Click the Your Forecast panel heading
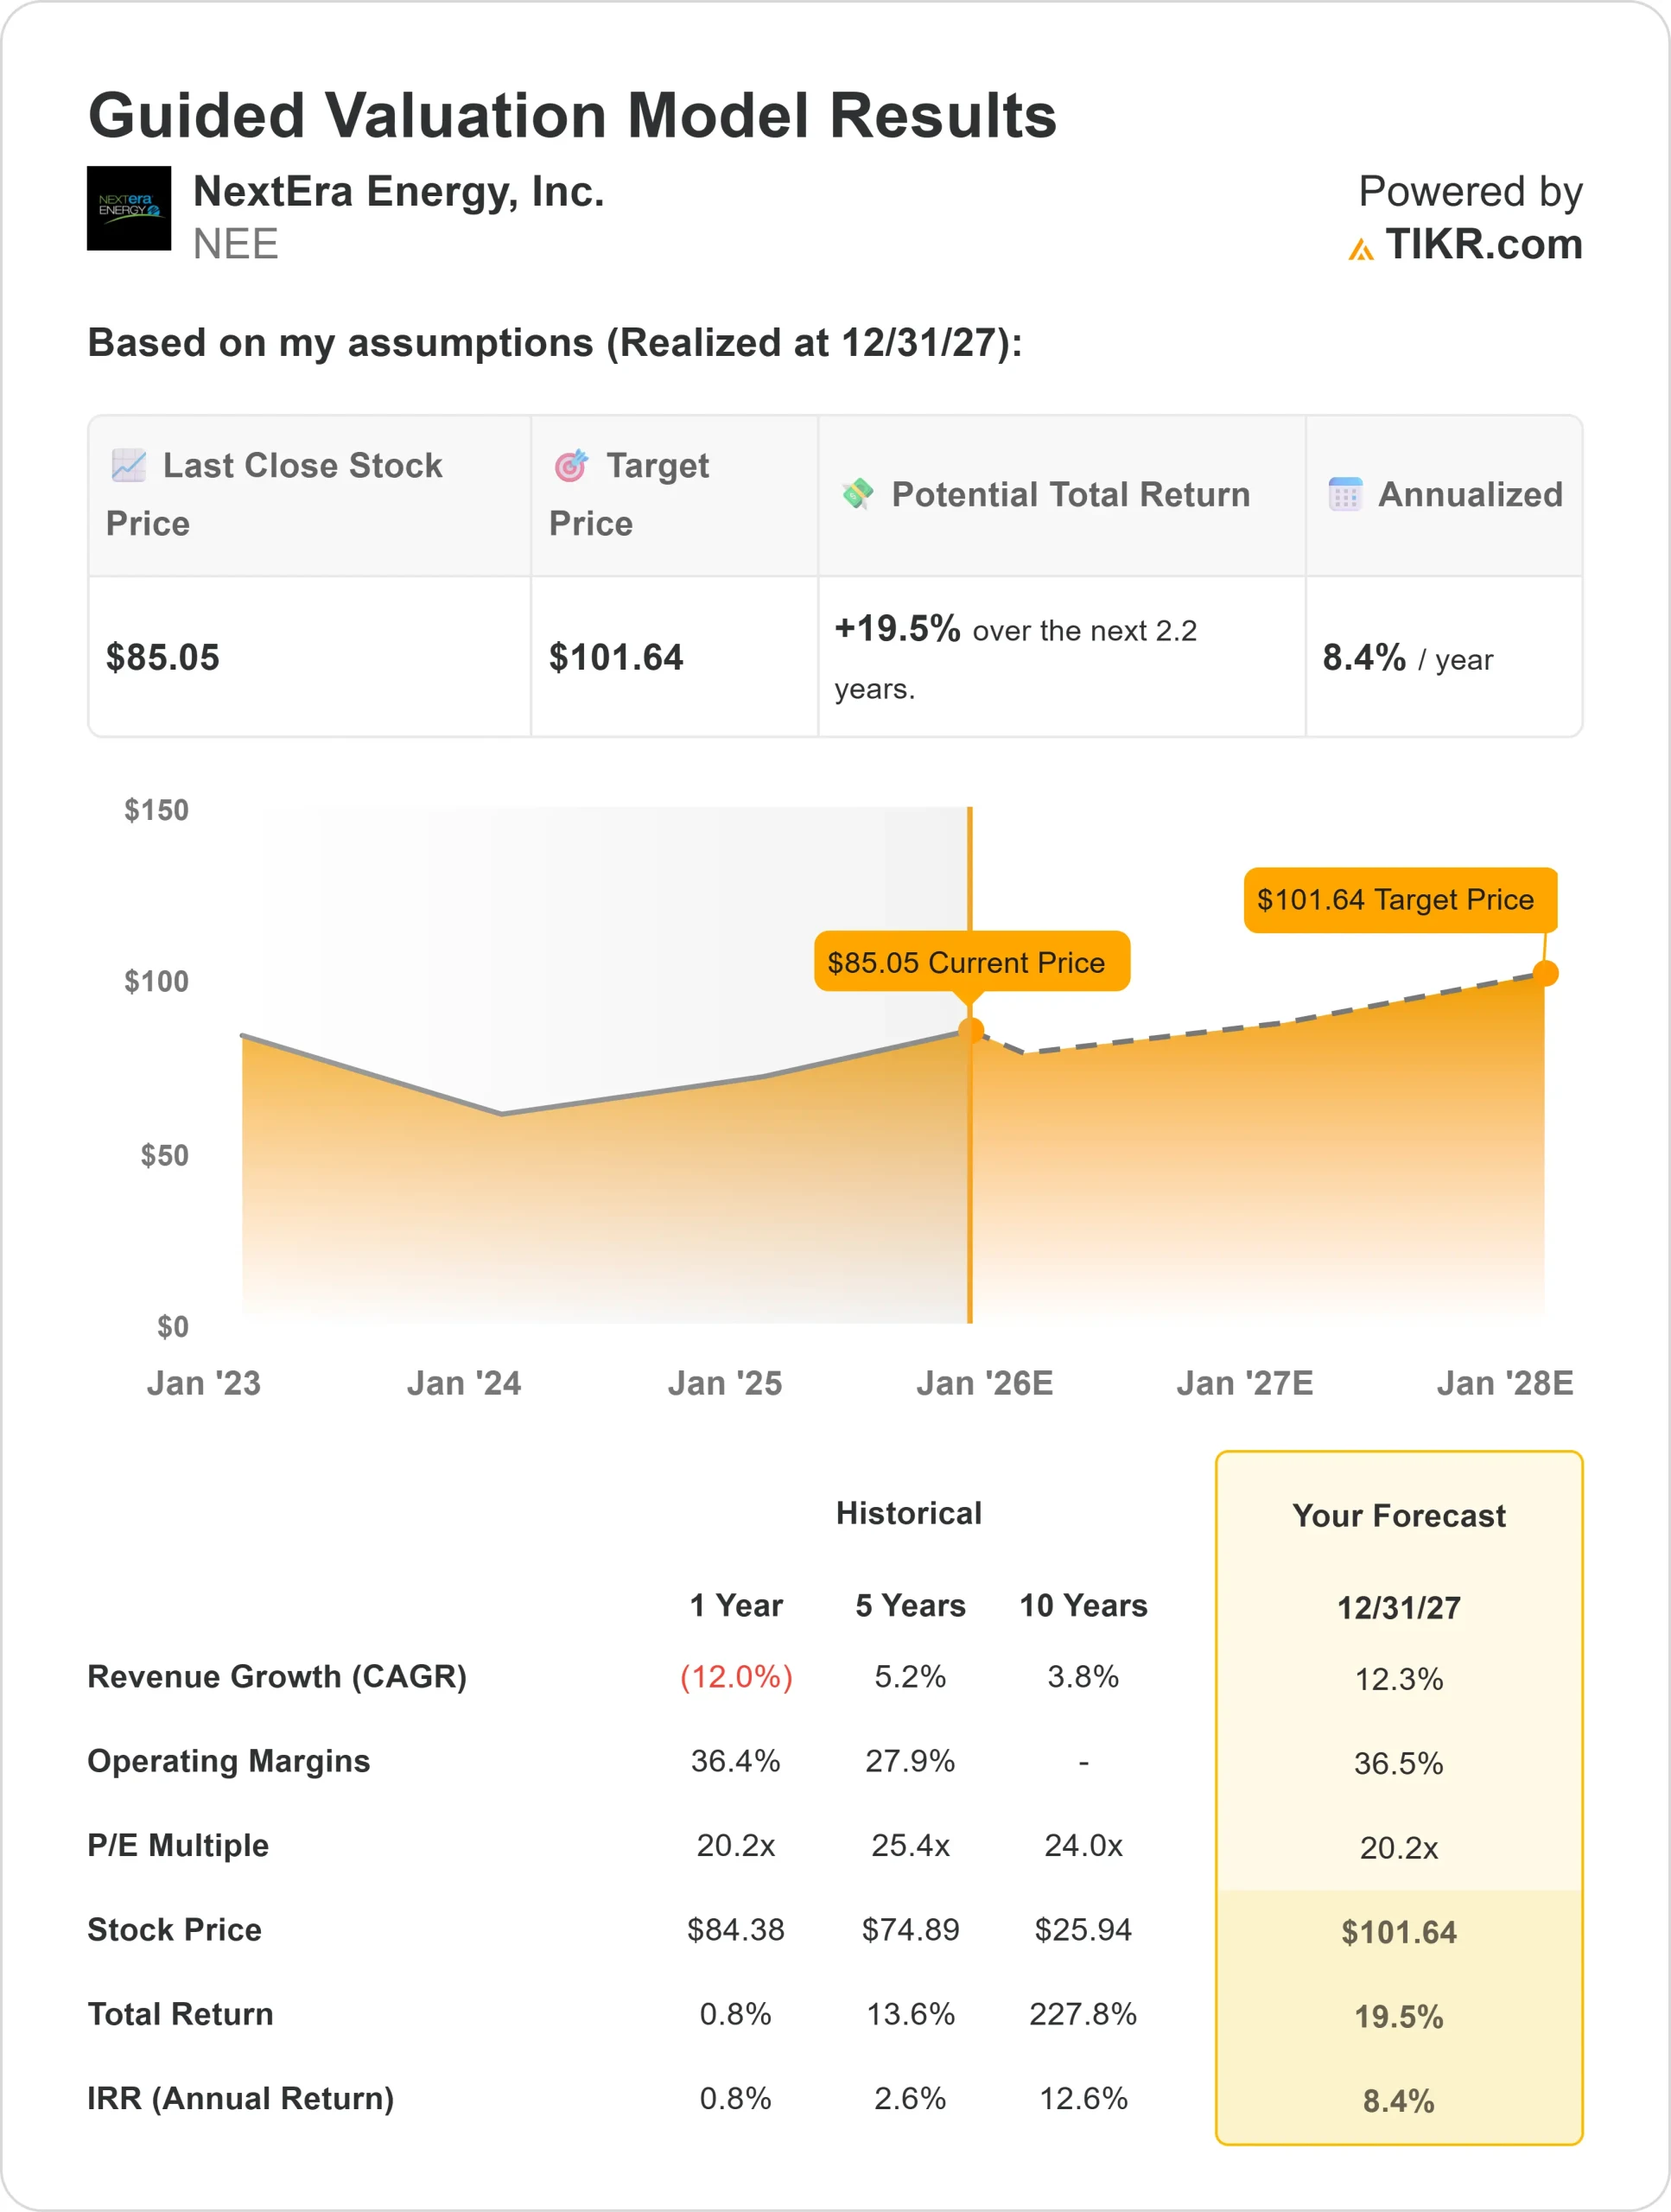The width and height of the screenshot is (1671, 2212). (1398, 1515)
